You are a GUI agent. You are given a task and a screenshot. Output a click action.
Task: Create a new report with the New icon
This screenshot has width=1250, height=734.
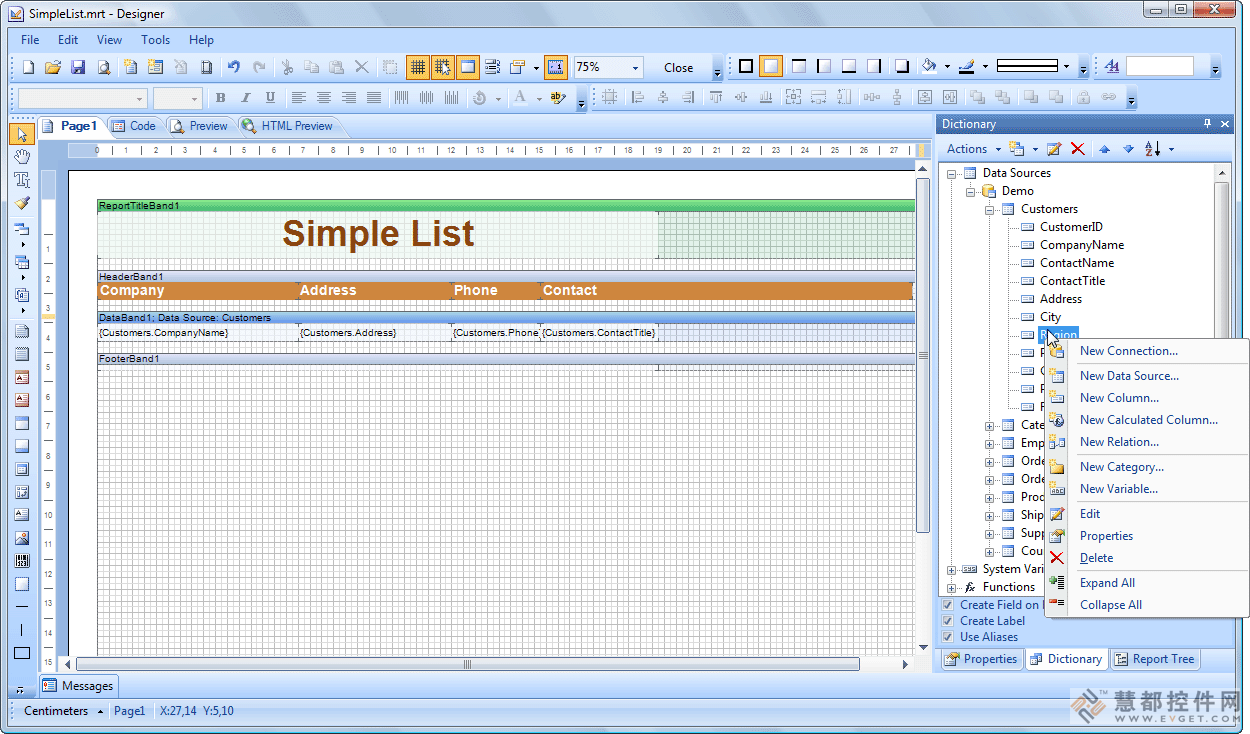28,68
